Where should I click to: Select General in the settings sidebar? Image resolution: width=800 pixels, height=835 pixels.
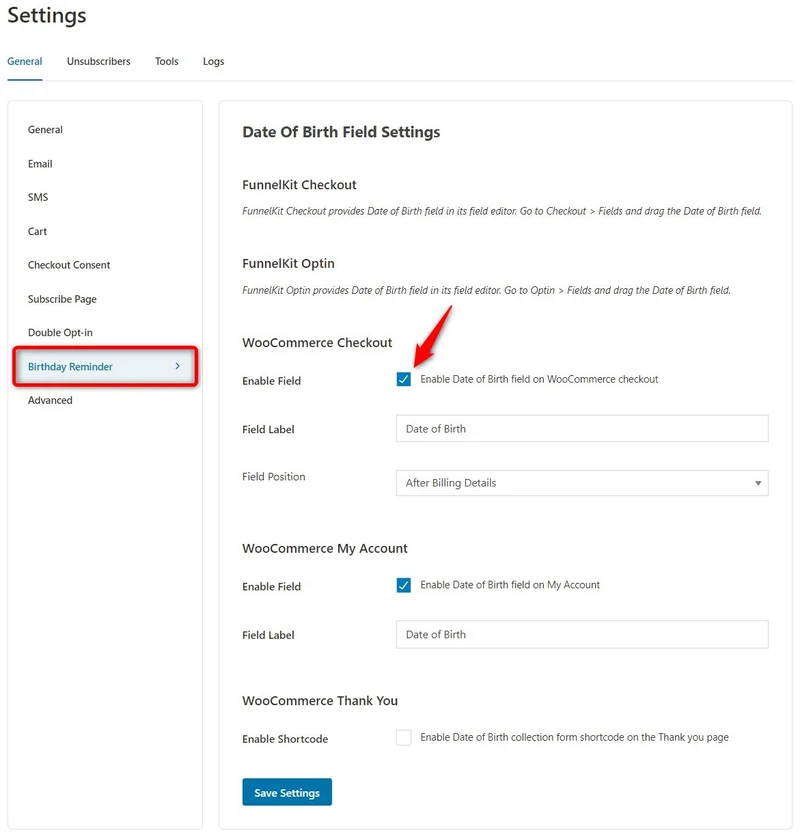pyautogui.click(x=45, y=129)
